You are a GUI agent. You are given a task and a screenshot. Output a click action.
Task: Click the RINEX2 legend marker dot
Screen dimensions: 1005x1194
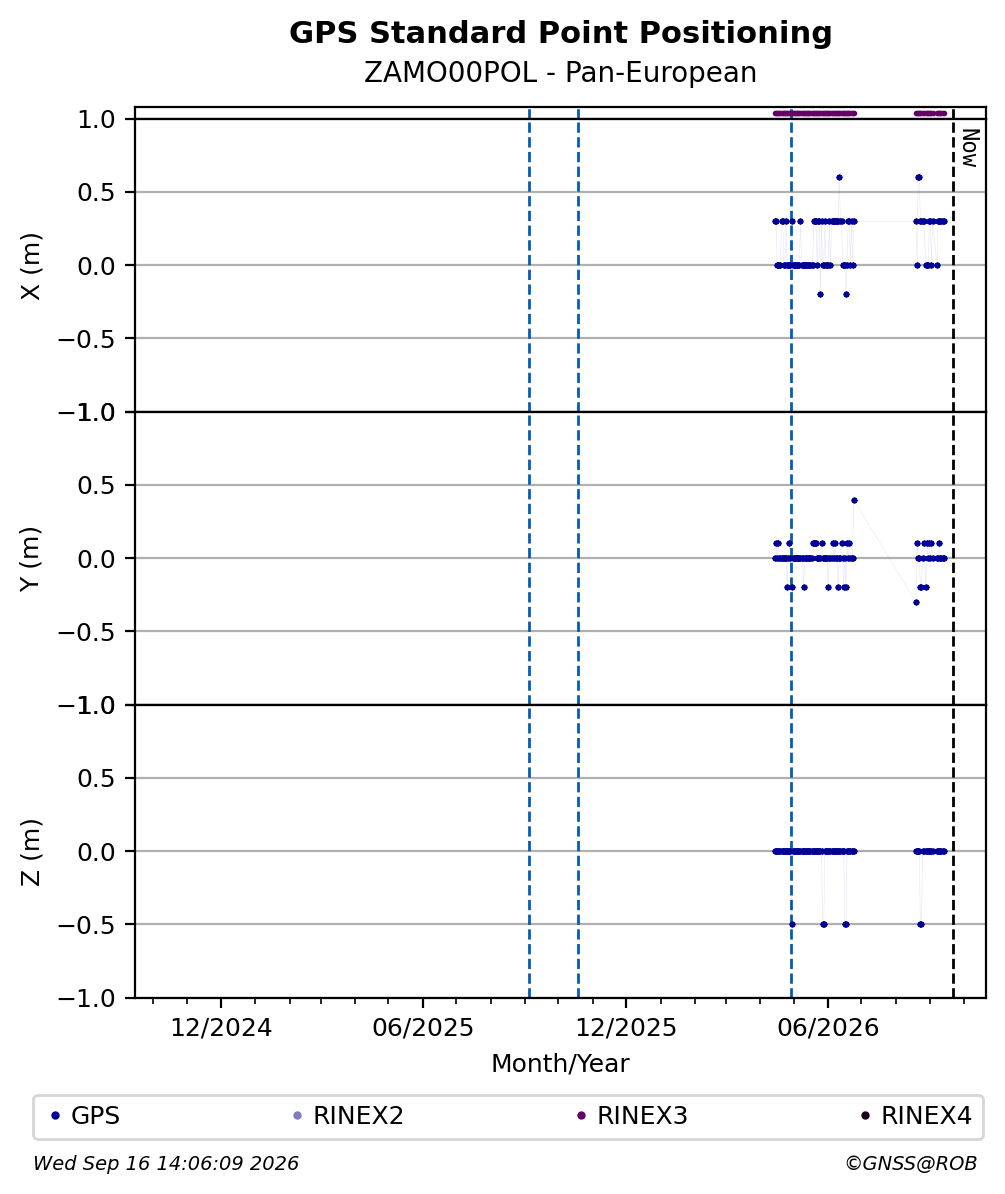click(298, 1116)
